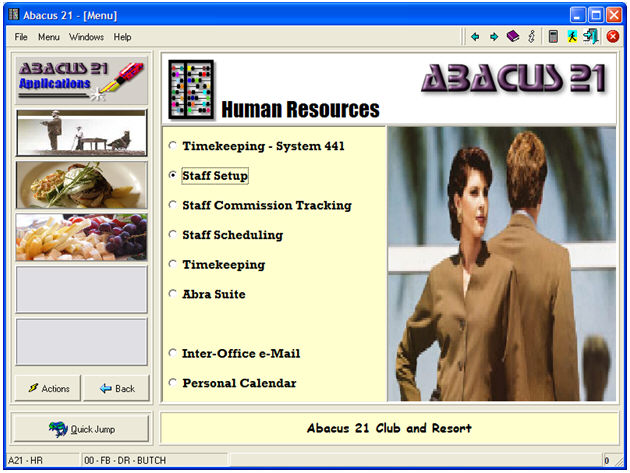Image resolution: width=630 pixels, height=473 pixels.
Task: Select the Staff Commission Tracking option
Action: click(173, 206)
